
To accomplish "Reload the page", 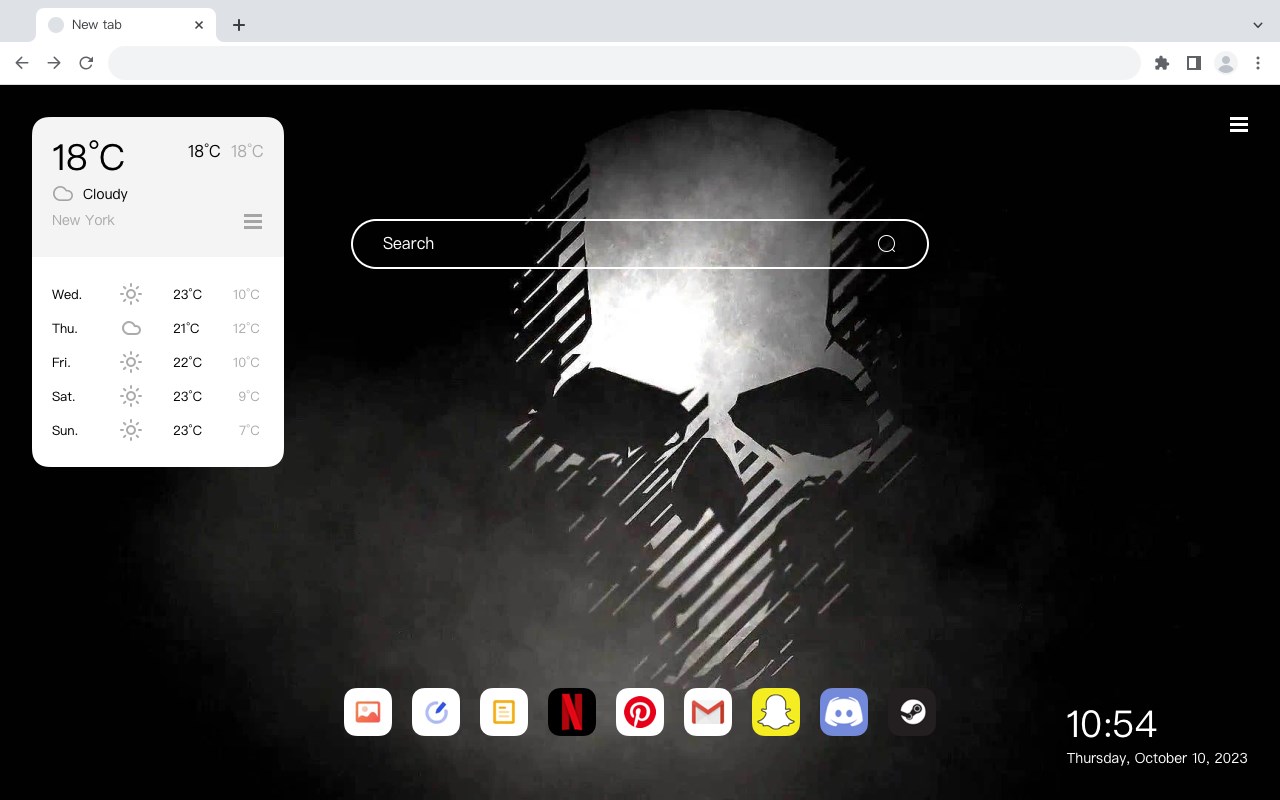I will 86,63.
